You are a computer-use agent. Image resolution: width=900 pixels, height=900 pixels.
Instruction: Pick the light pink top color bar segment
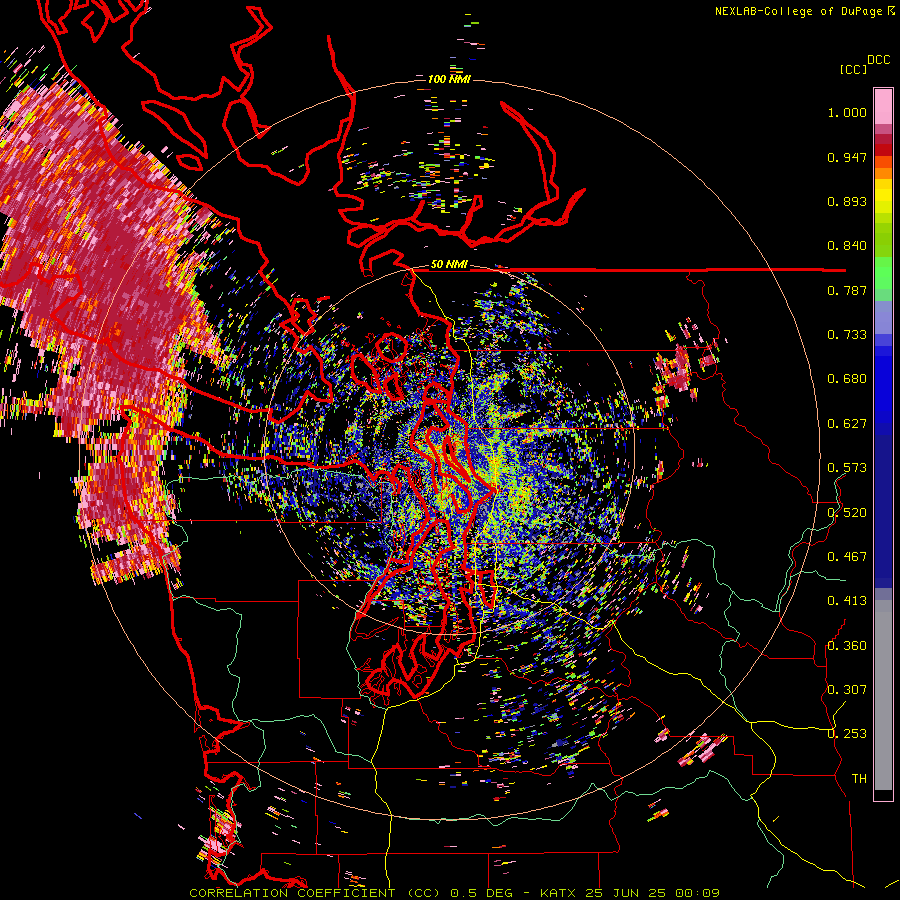click(x=883, y=106)
